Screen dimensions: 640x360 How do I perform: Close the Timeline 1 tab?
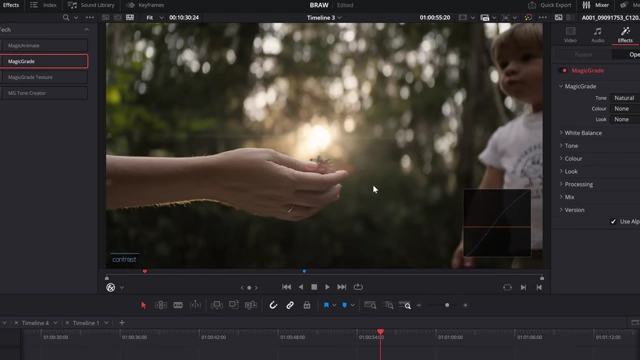[x=67, y=323]
